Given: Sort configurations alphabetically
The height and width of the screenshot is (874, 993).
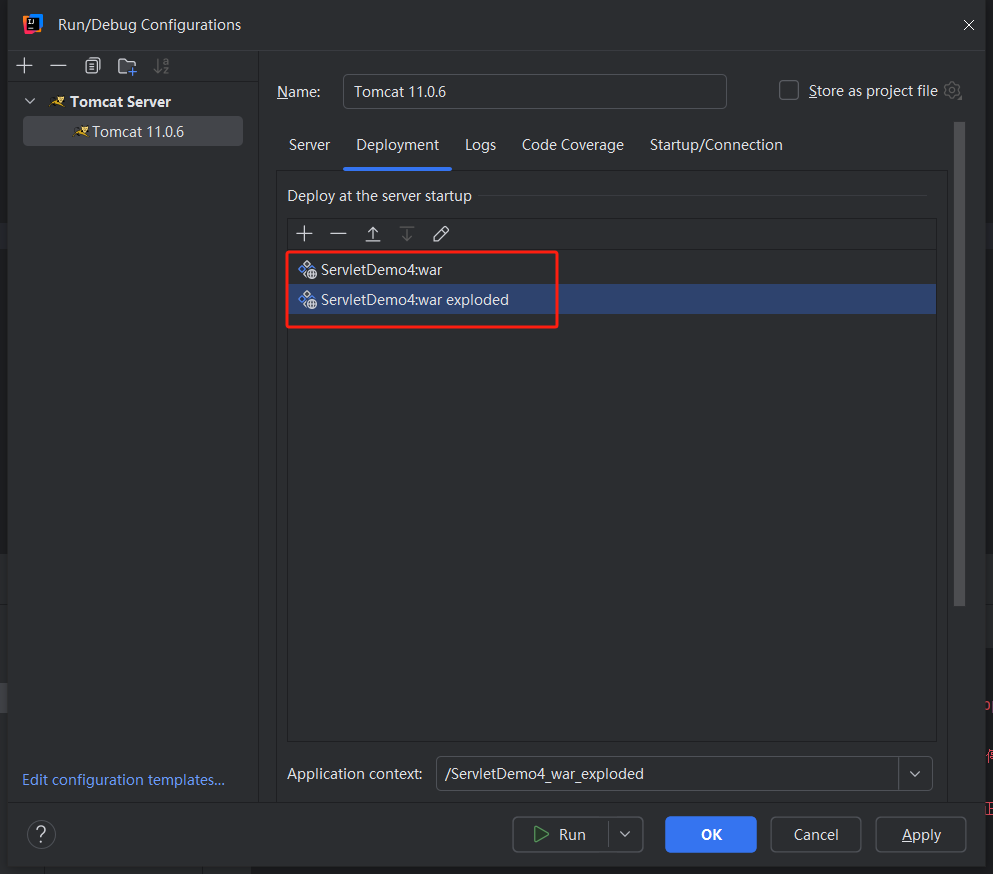Looking at the screenshot, I should coord(161,66).
